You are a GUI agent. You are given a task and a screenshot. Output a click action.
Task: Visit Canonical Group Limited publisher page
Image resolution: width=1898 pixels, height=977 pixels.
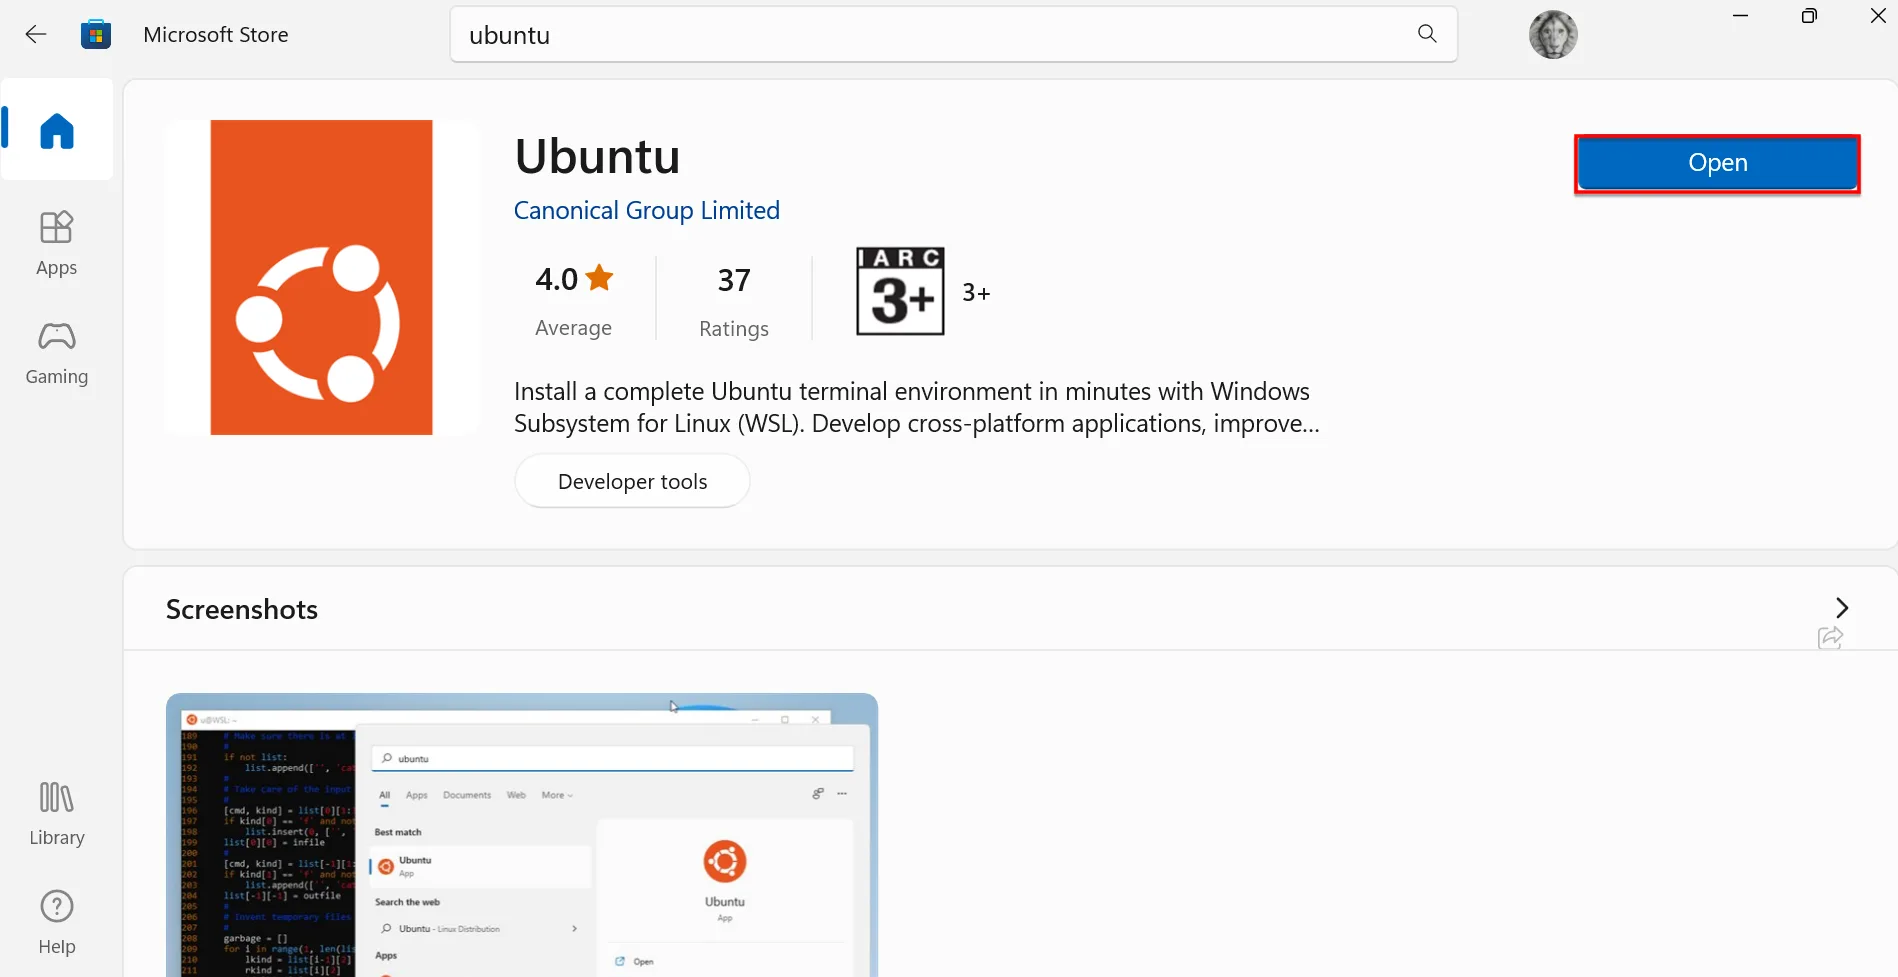646,211
